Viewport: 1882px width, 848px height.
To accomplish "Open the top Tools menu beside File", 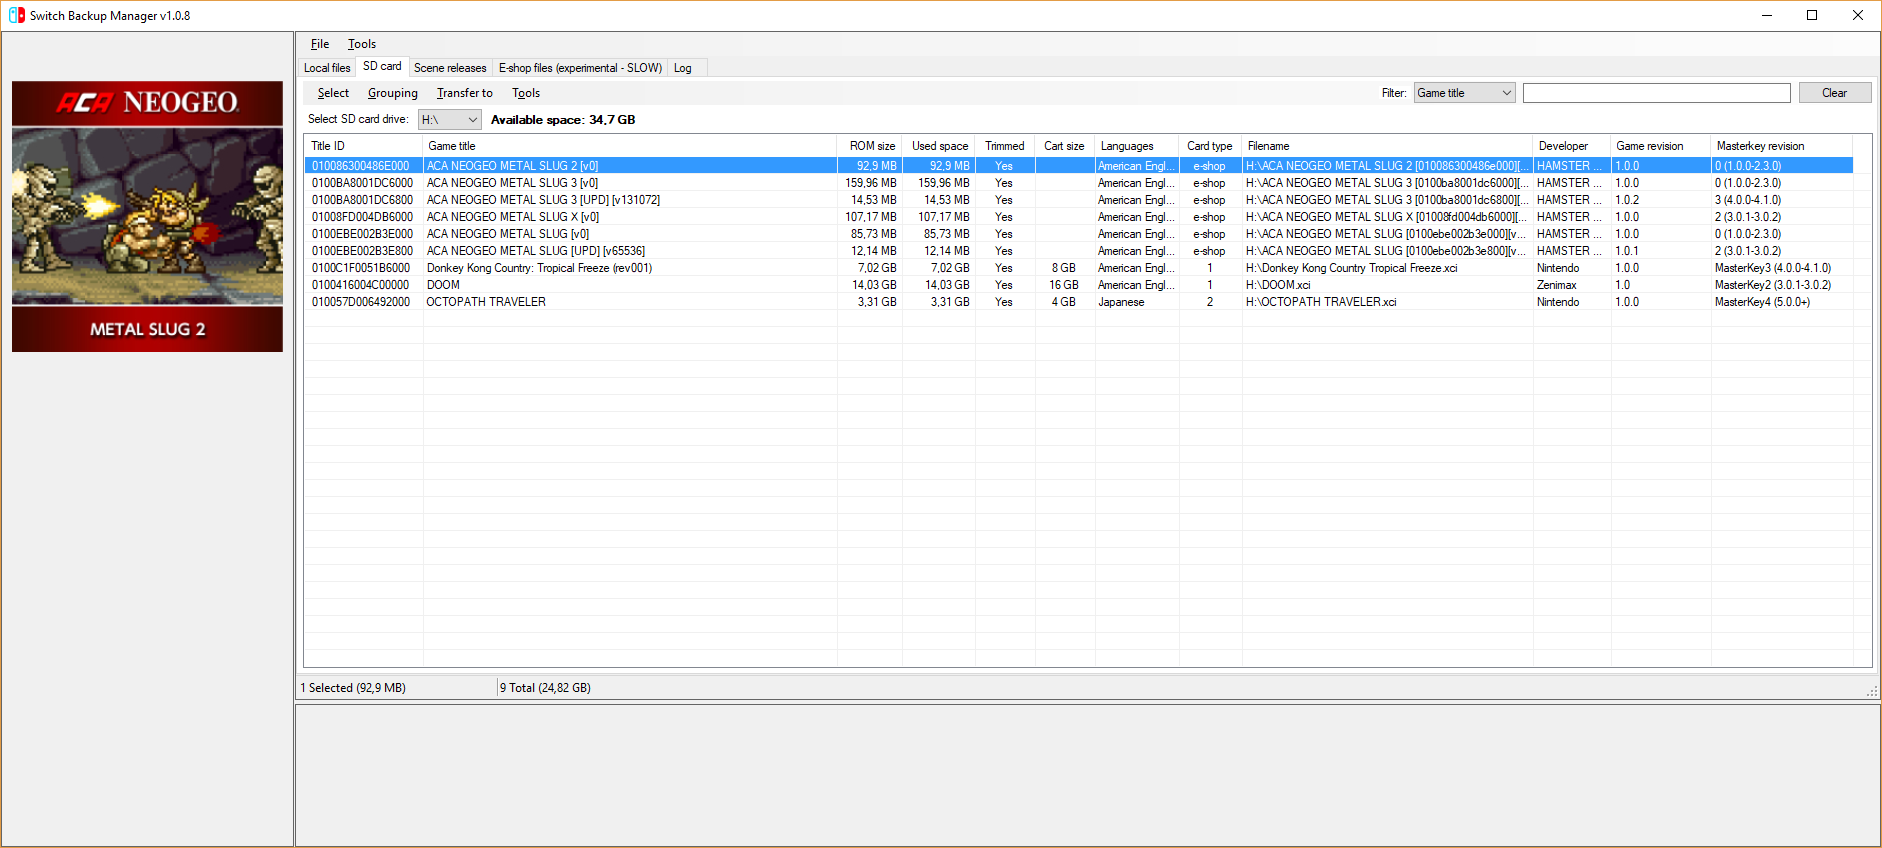I will [362, 44].
